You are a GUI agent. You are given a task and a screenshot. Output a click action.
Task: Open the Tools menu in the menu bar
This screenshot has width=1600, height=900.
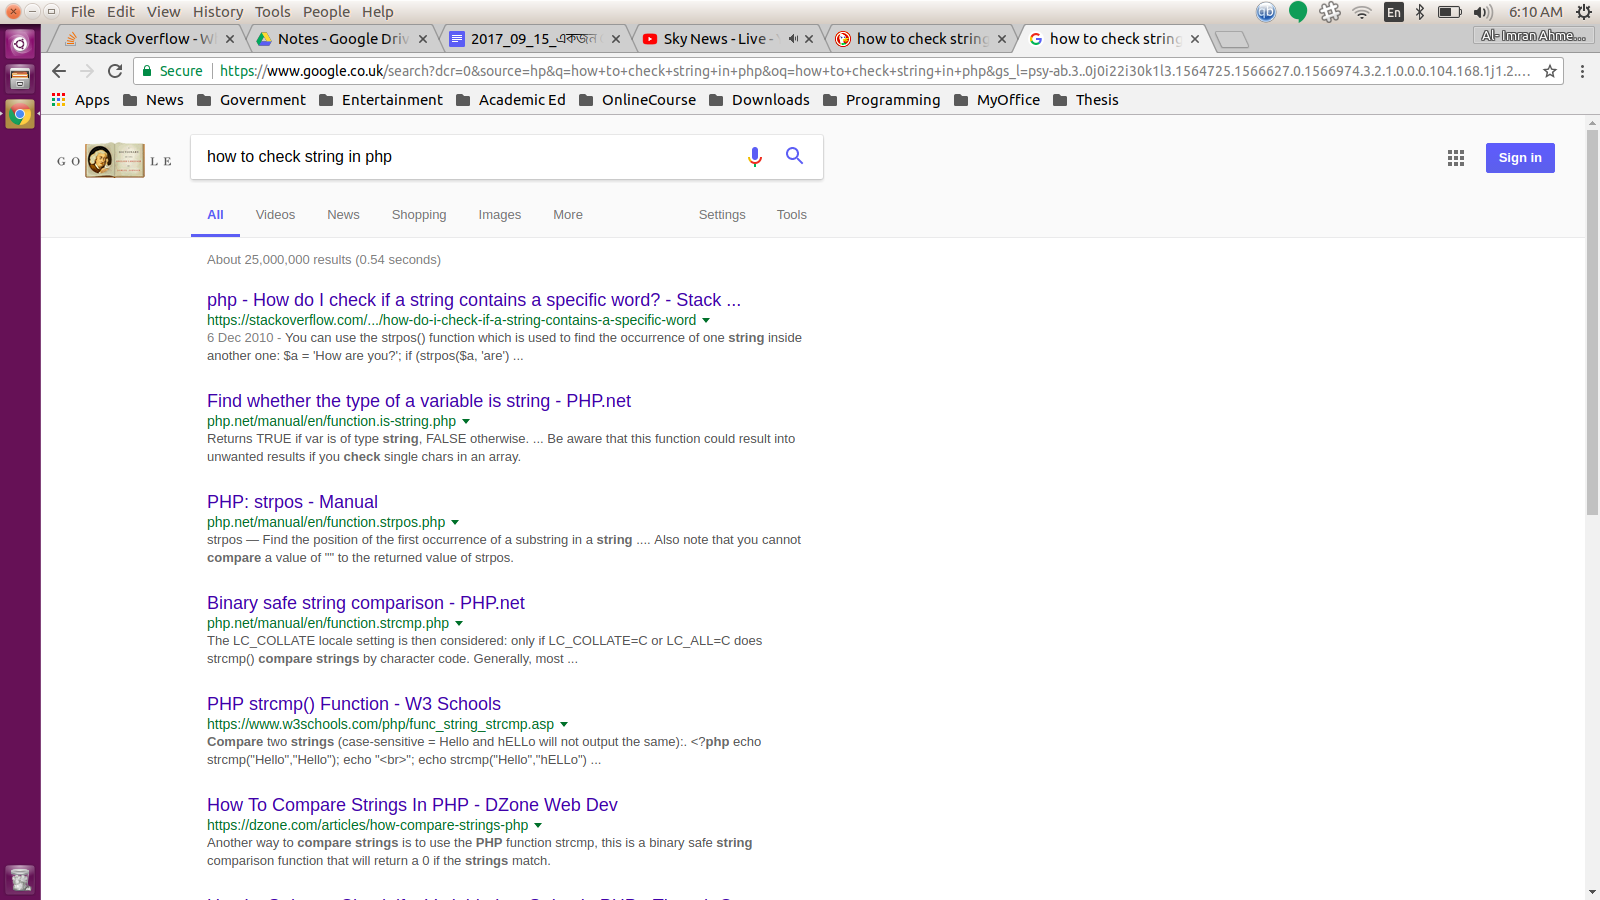273,12
